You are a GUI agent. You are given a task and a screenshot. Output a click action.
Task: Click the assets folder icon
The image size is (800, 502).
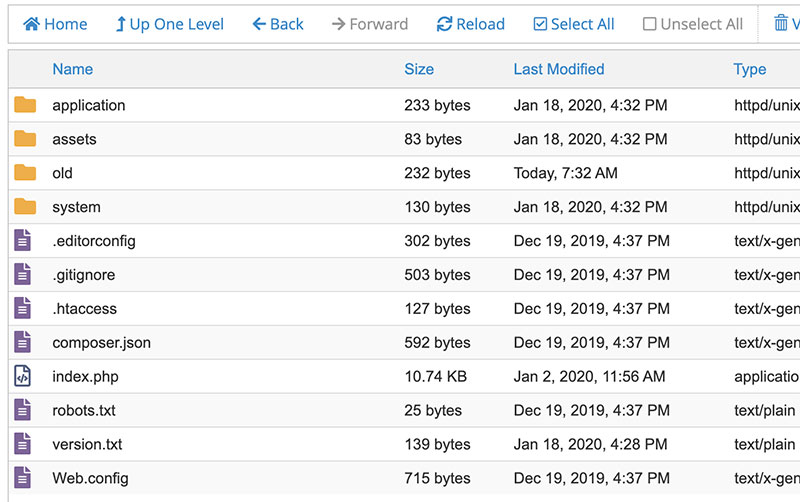pyautogui.click(x=25, y=139)
